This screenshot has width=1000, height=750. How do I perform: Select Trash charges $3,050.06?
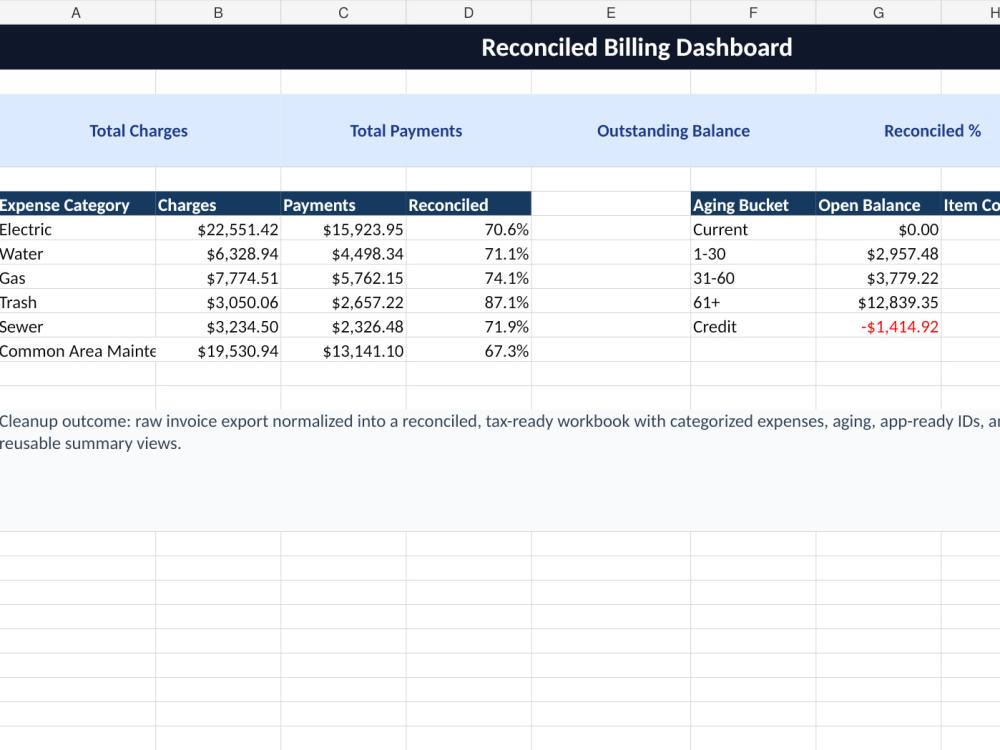218,301
